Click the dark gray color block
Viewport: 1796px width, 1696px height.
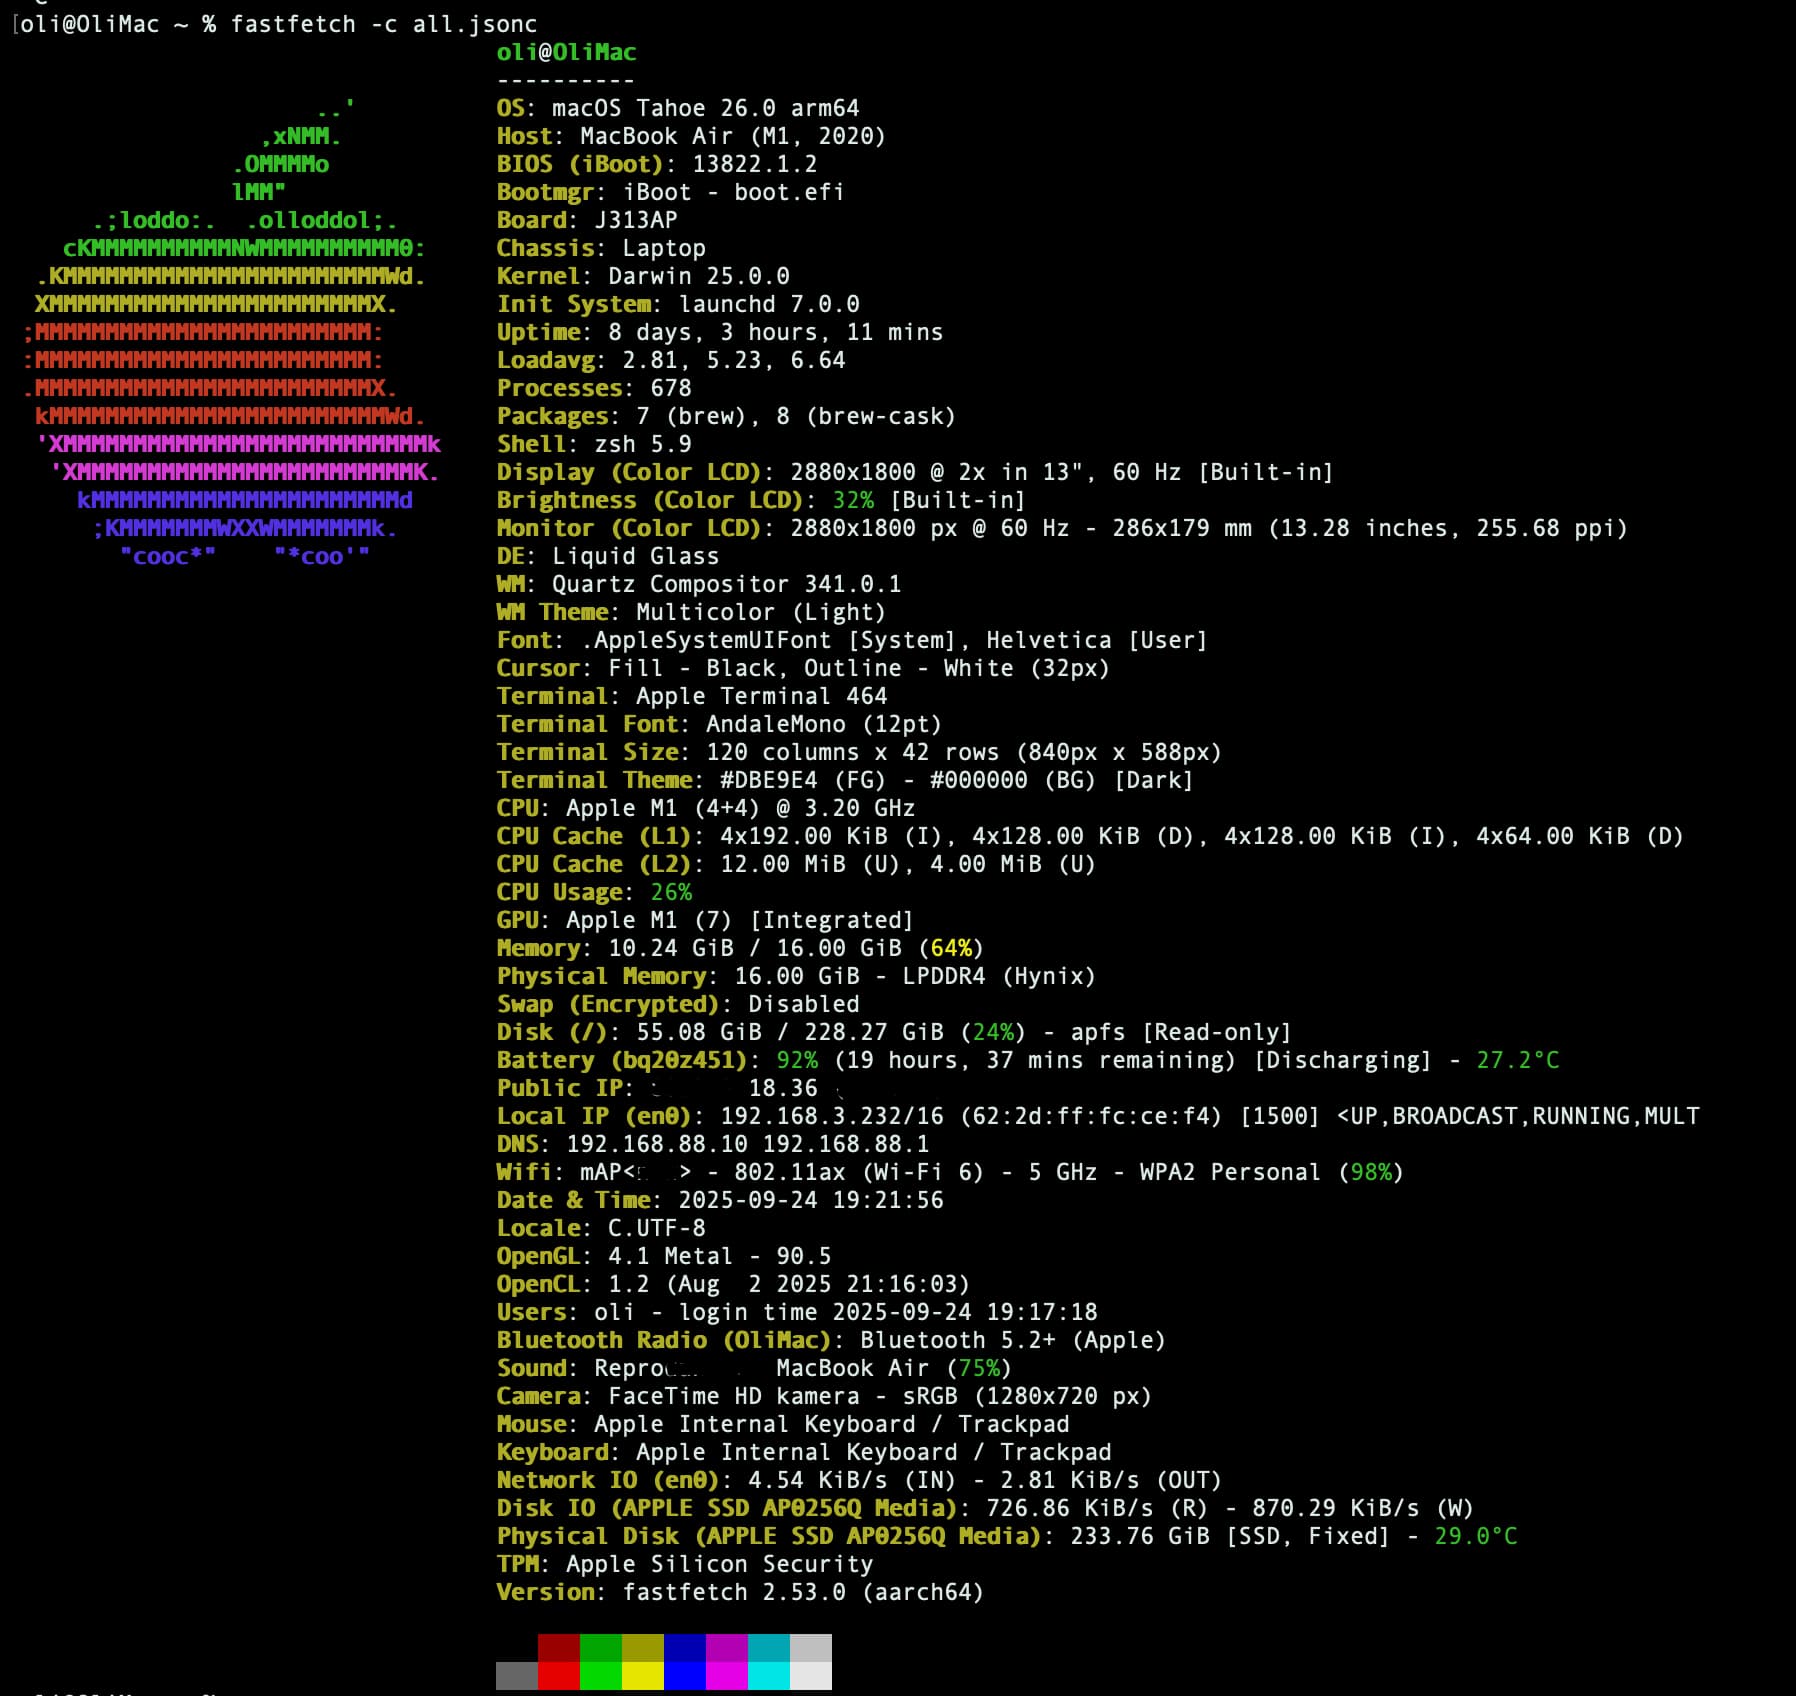pos(516,1675)
